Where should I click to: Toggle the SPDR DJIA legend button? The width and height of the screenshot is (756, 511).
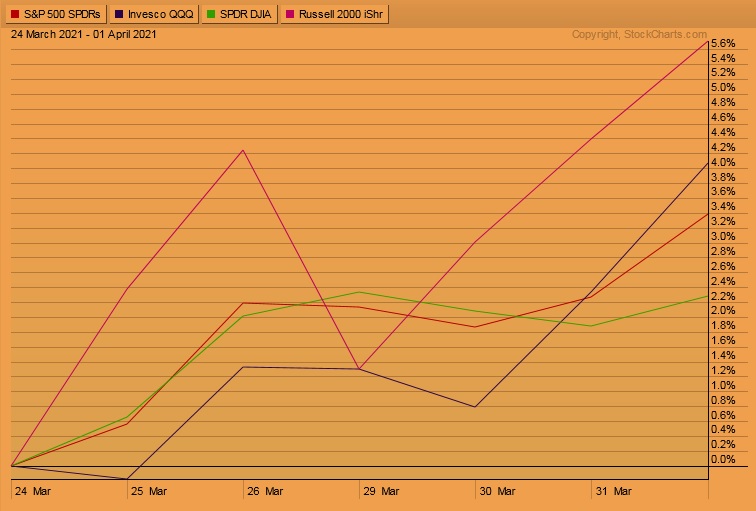[x=240, y=14]
